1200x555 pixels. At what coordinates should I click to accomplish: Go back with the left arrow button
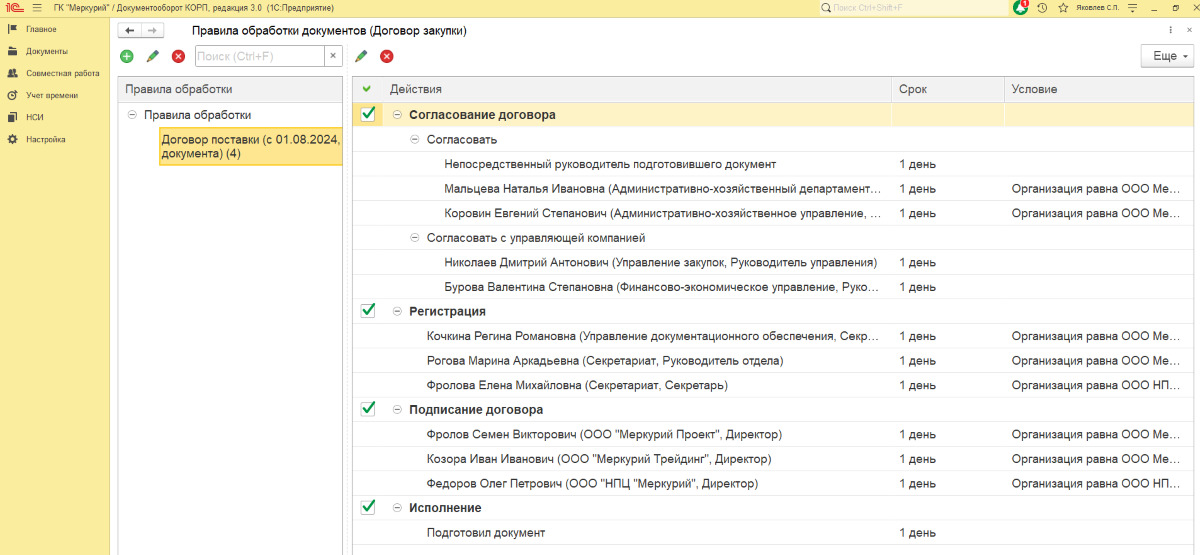click(x=129, y=31)
